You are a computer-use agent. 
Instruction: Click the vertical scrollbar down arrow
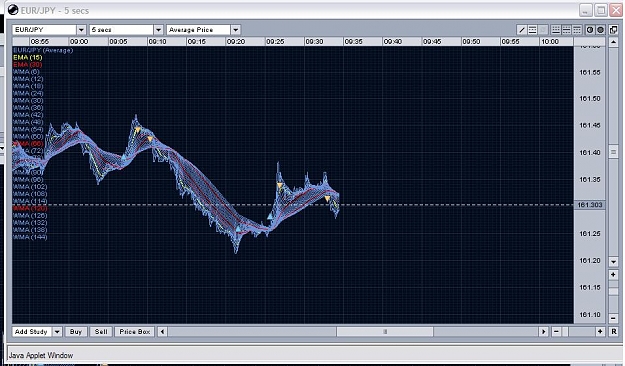[x=613, y=262]
